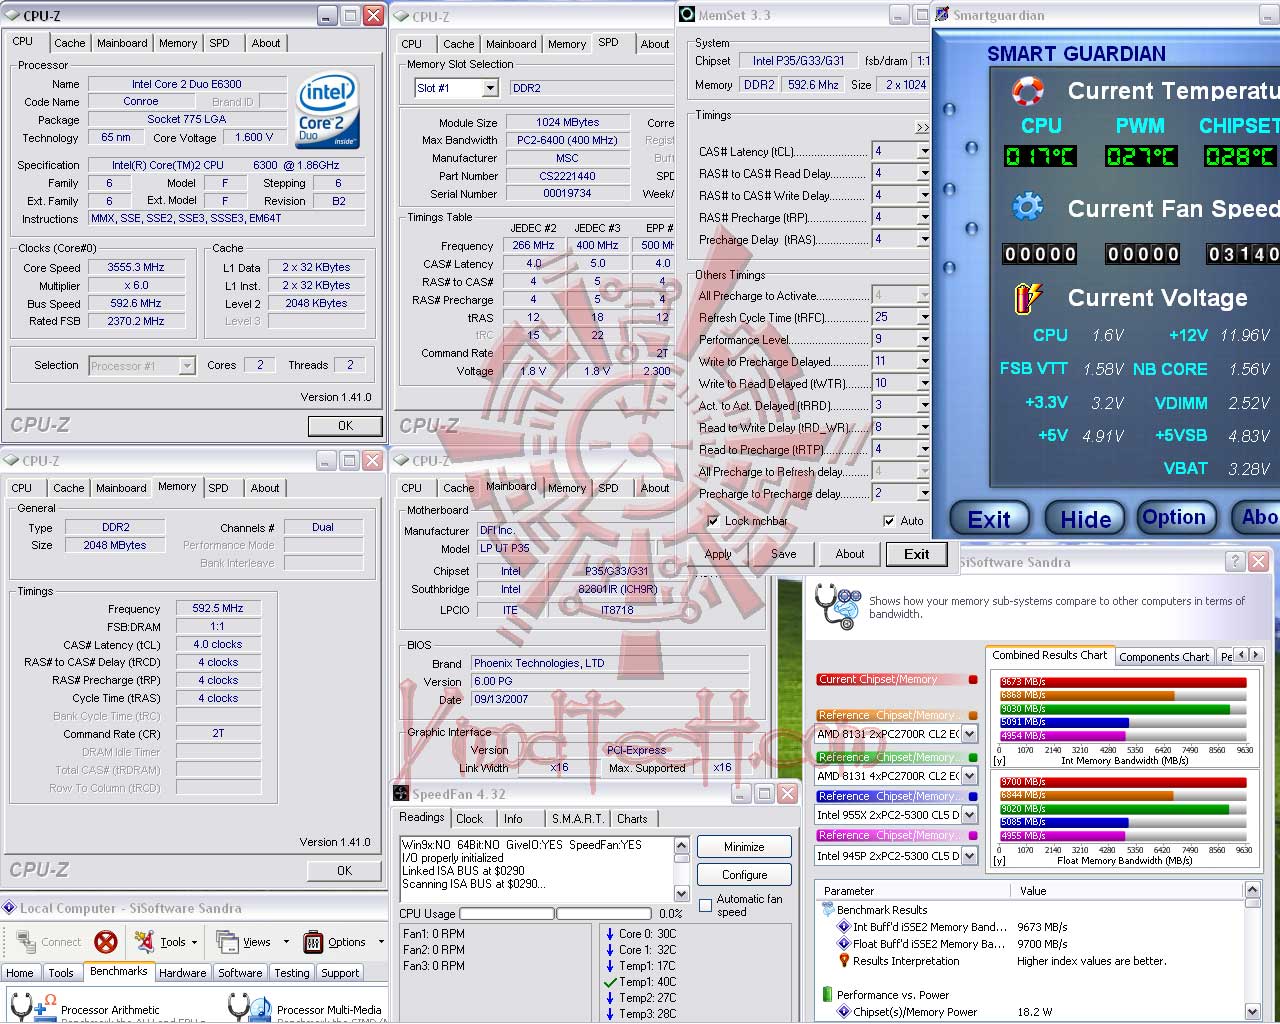Toggle the Current Chipset/Memory red marker
The image size is (1280, 1024).
coord(973,680)
